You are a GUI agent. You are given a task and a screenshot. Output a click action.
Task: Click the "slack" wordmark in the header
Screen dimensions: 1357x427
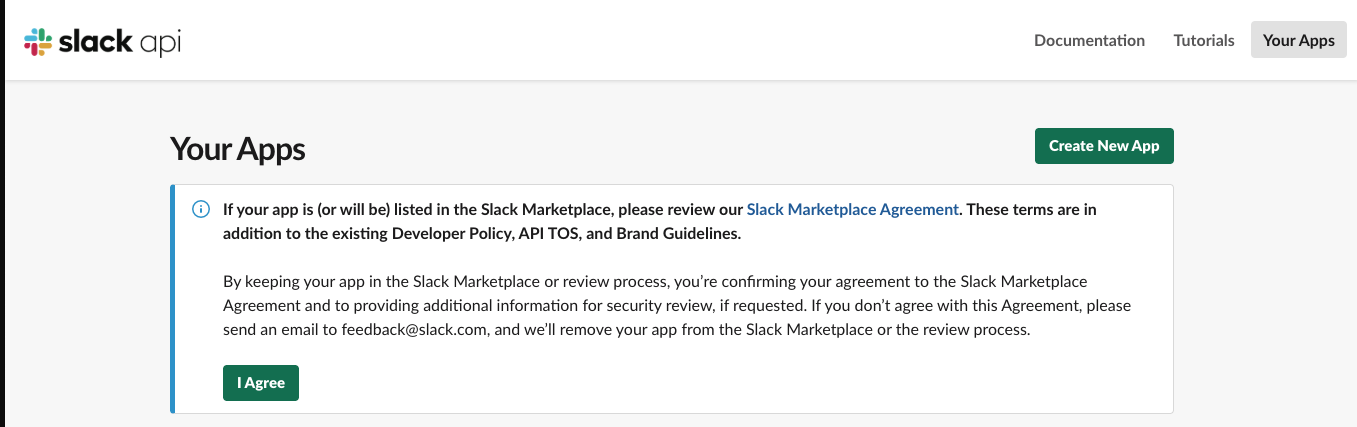coord(96,41)
